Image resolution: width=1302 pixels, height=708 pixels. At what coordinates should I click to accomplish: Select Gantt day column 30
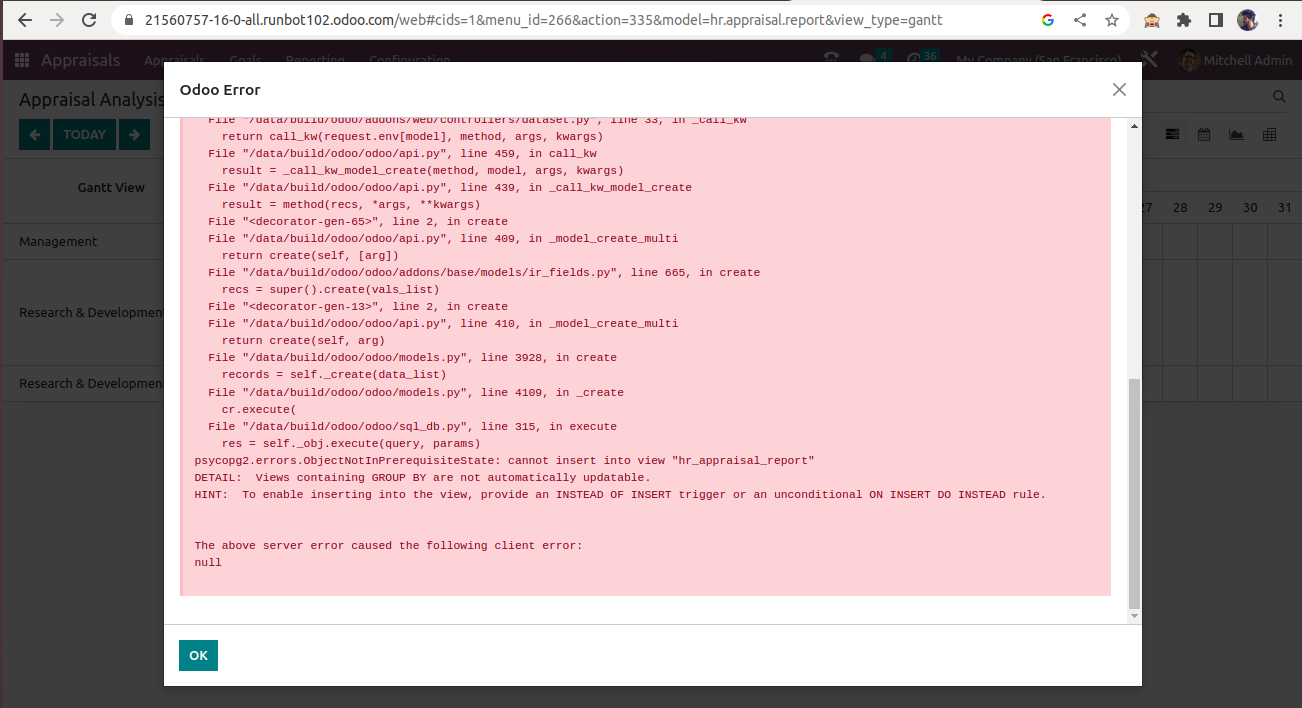(1250, 208)
